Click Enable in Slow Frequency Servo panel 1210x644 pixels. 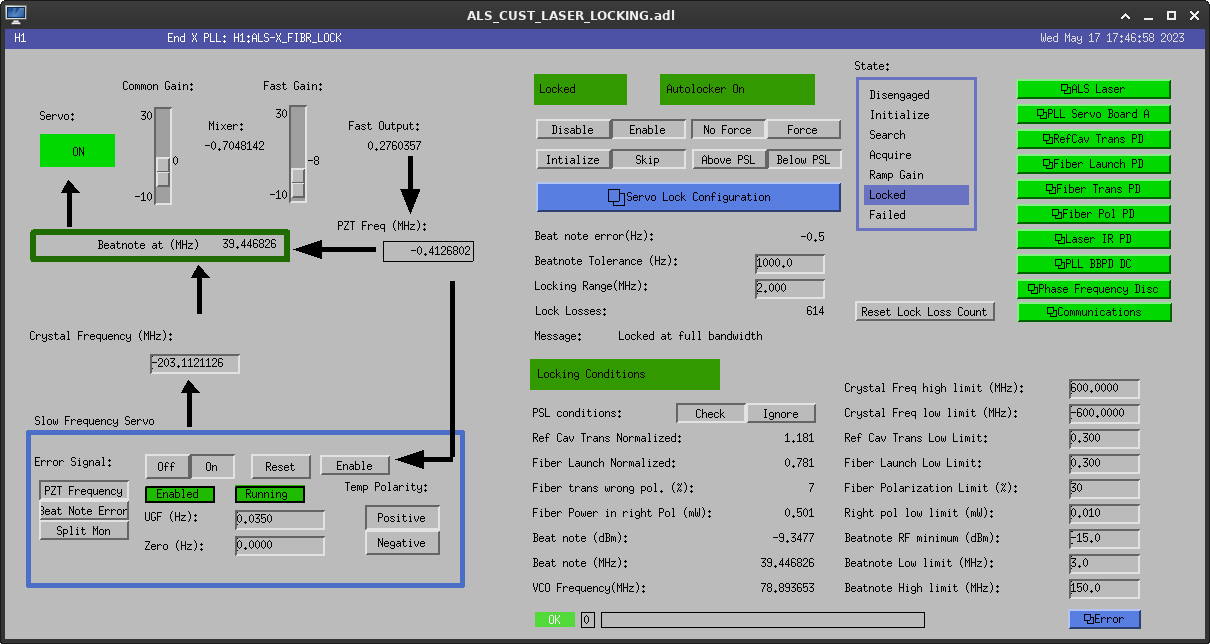(354, 466)
